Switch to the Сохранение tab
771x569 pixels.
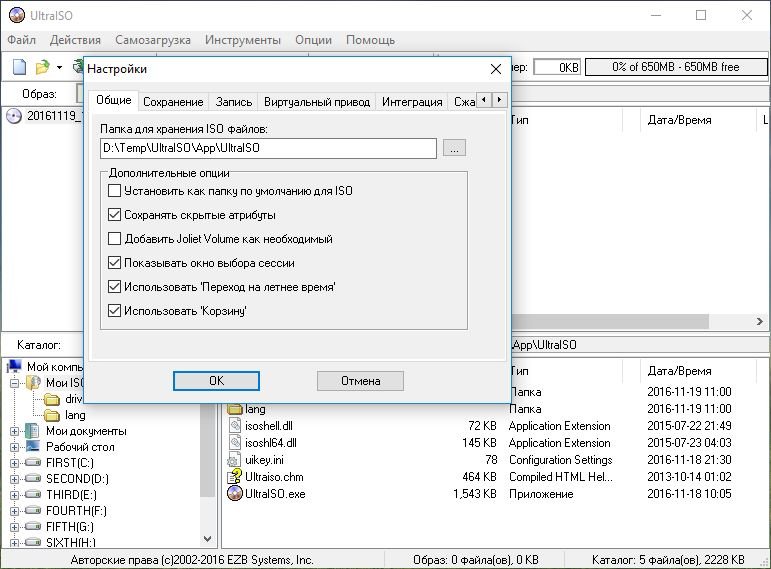[x=173, y=102]
